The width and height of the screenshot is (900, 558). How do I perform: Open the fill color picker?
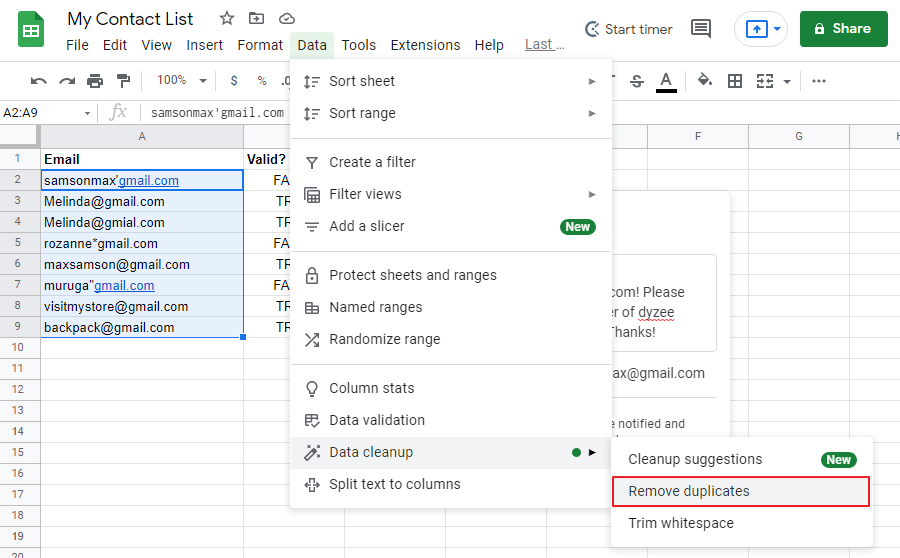pyautogui.click(x=705, y=80)
